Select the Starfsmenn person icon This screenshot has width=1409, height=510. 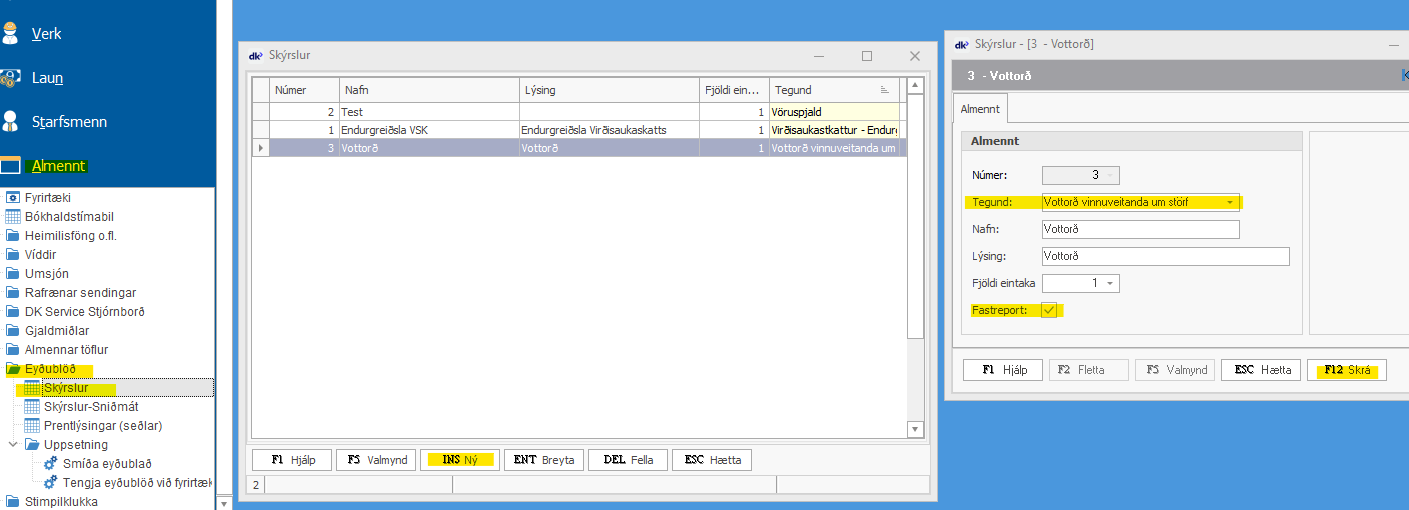click(x=11, y=121)
